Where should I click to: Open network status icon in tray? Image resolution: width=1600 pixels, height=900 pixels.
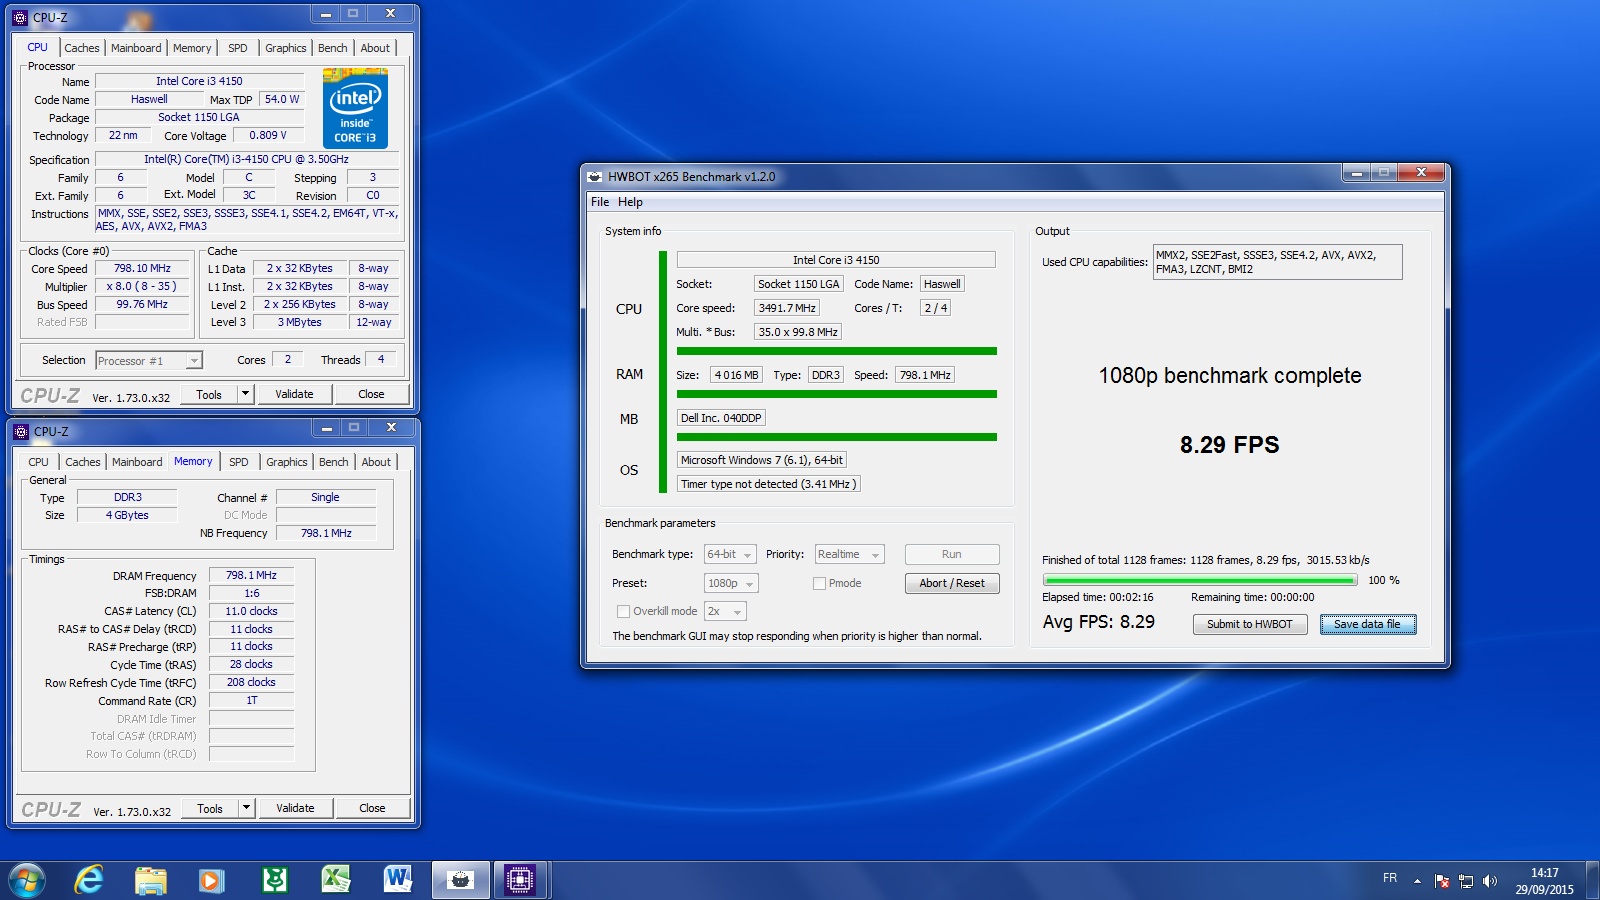pyautogui.click(x=1466, y=881)
